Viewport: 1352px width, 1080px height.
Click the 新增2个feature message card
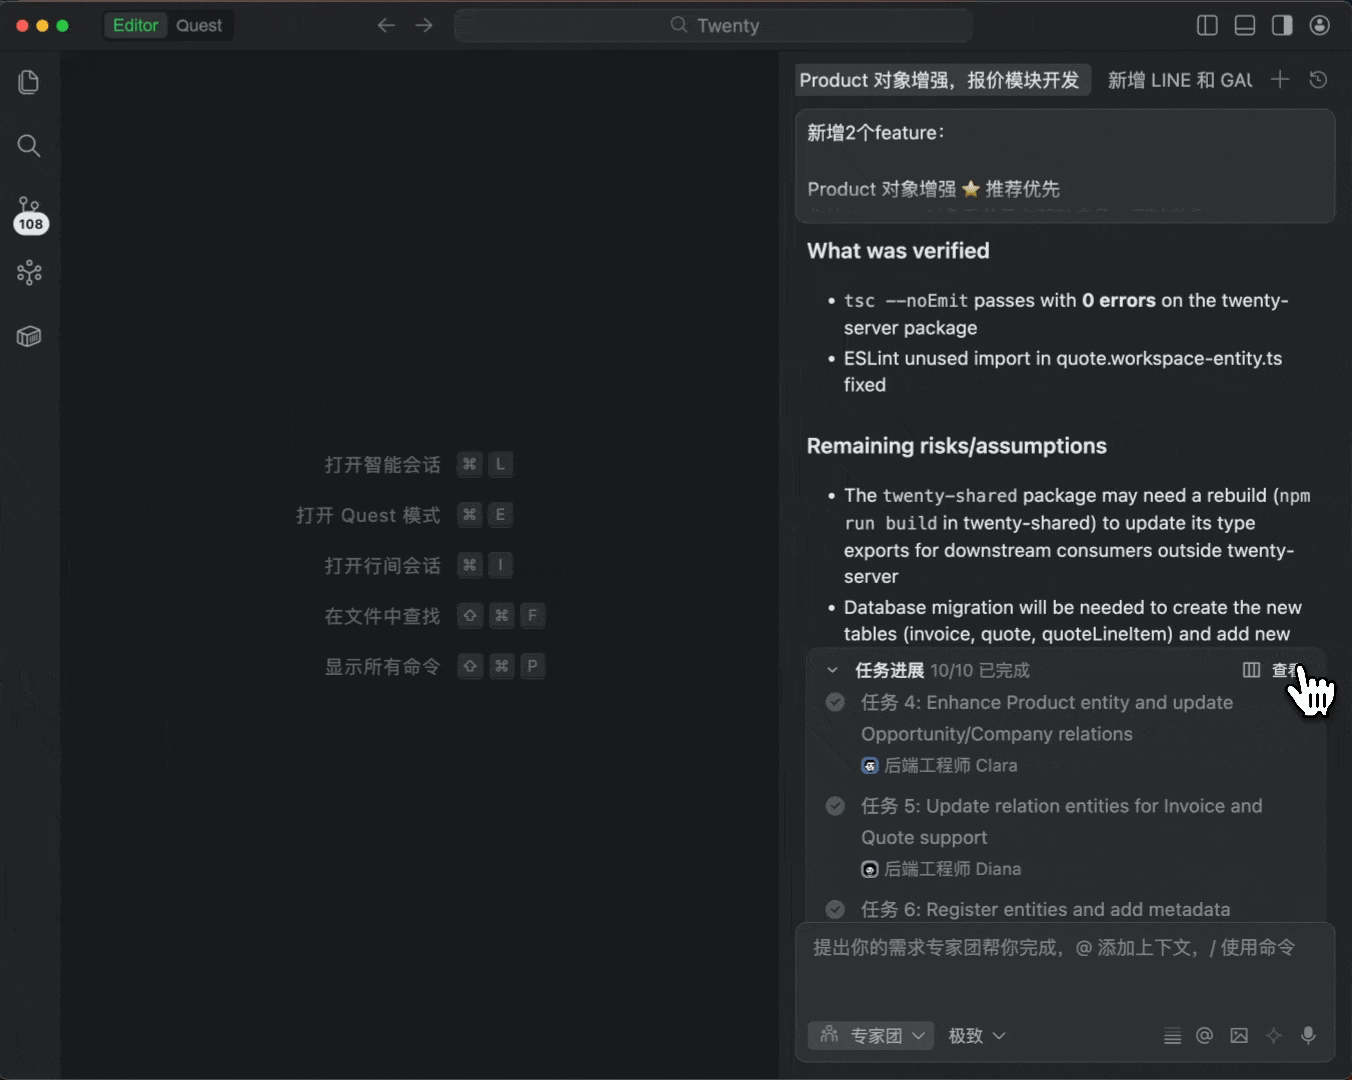(x=1065, y=166)
